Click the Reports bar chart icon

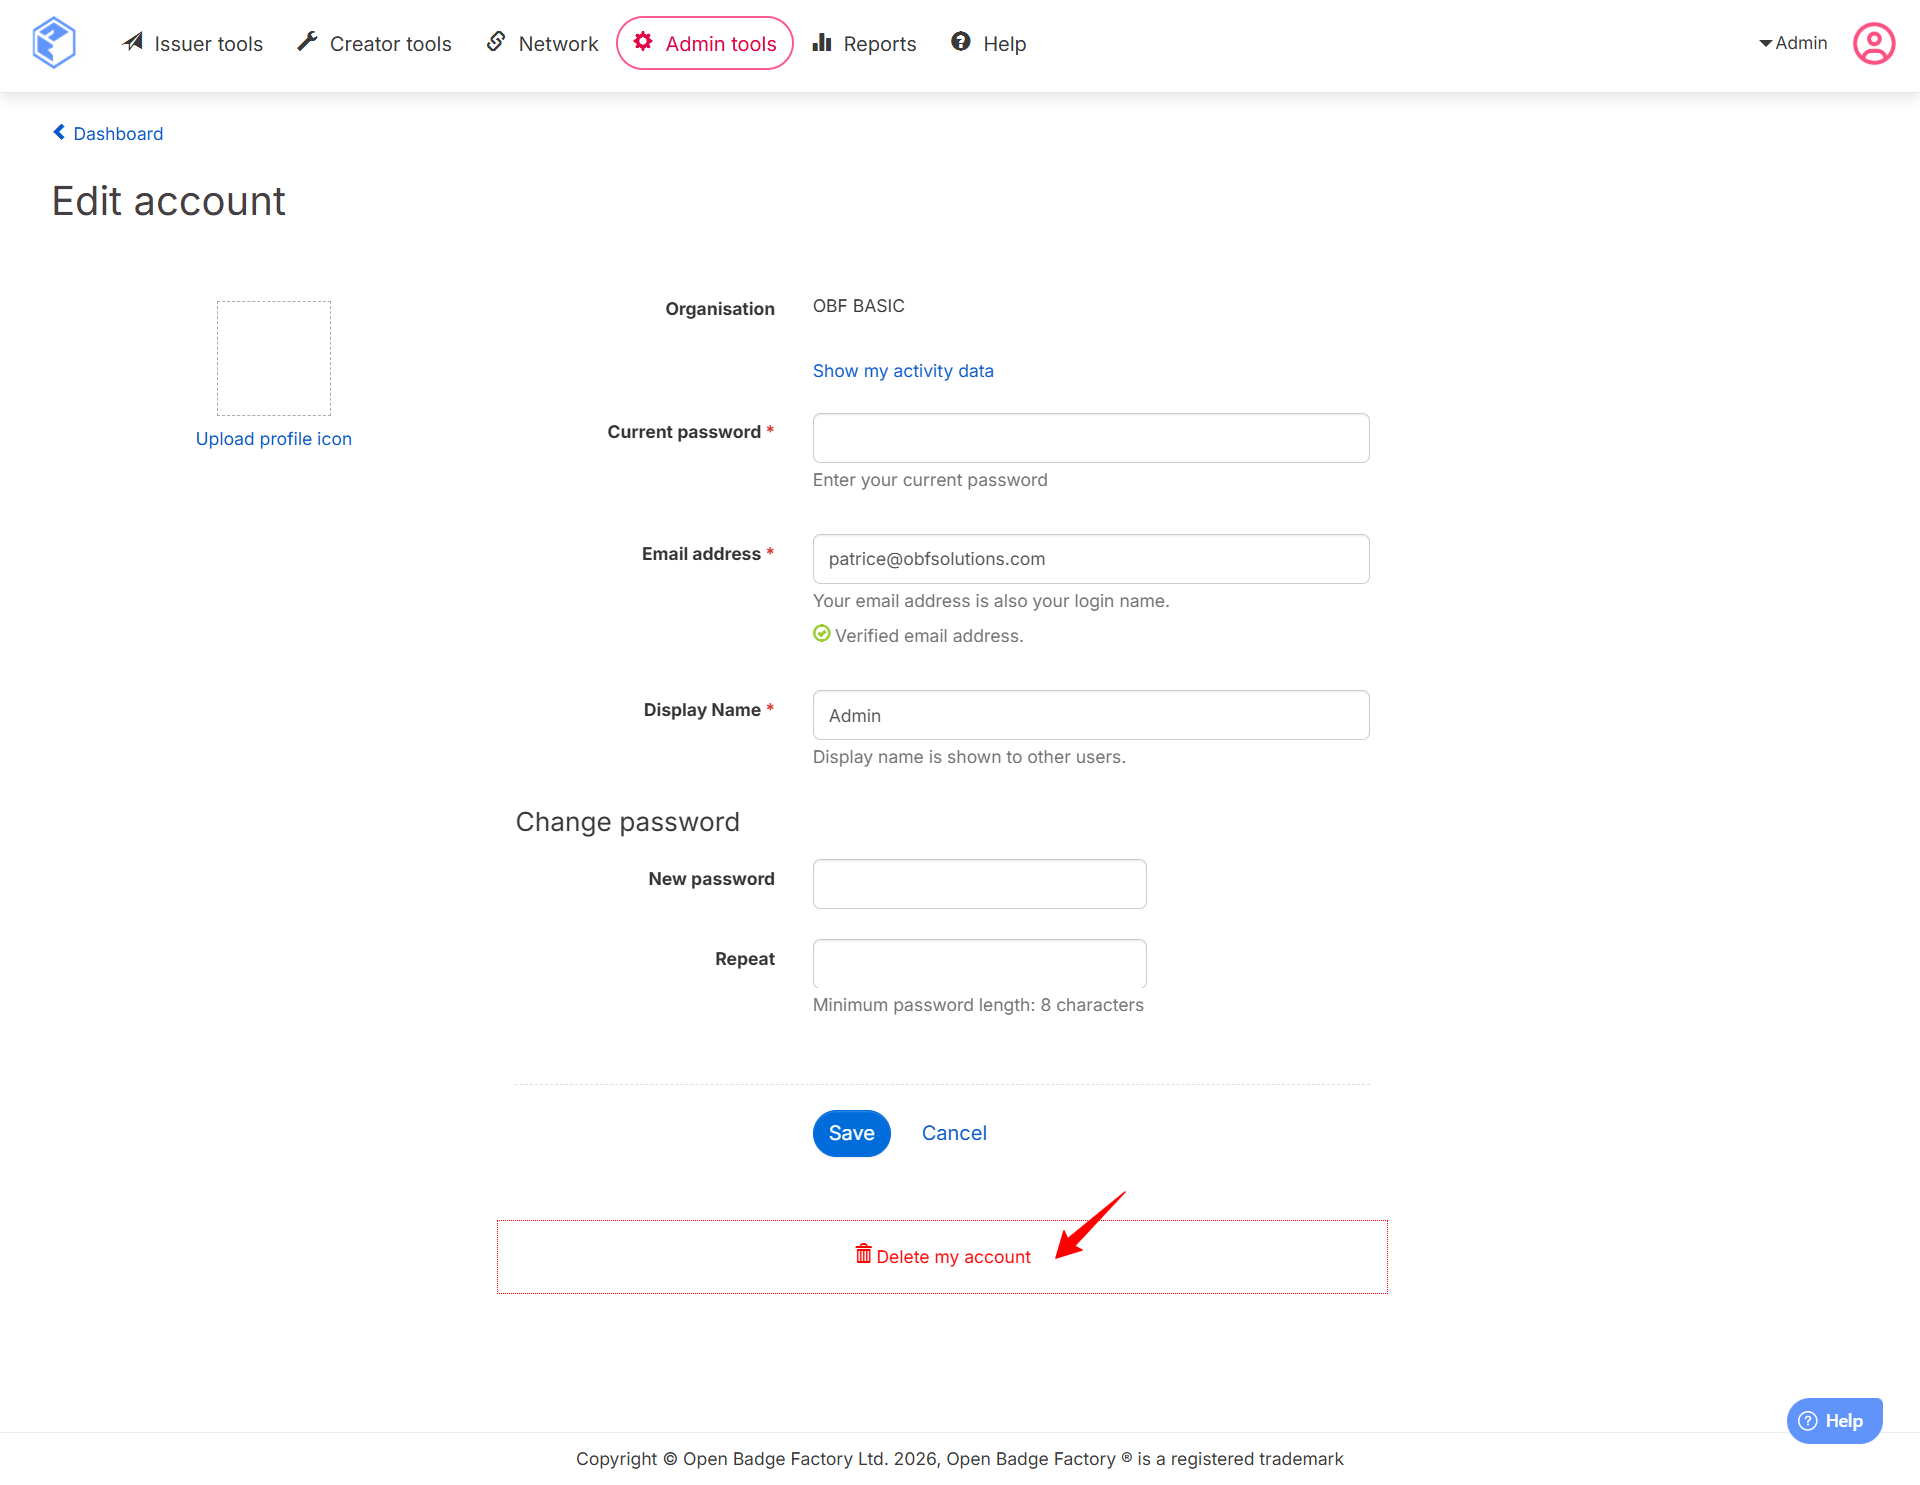click(822, 42)
